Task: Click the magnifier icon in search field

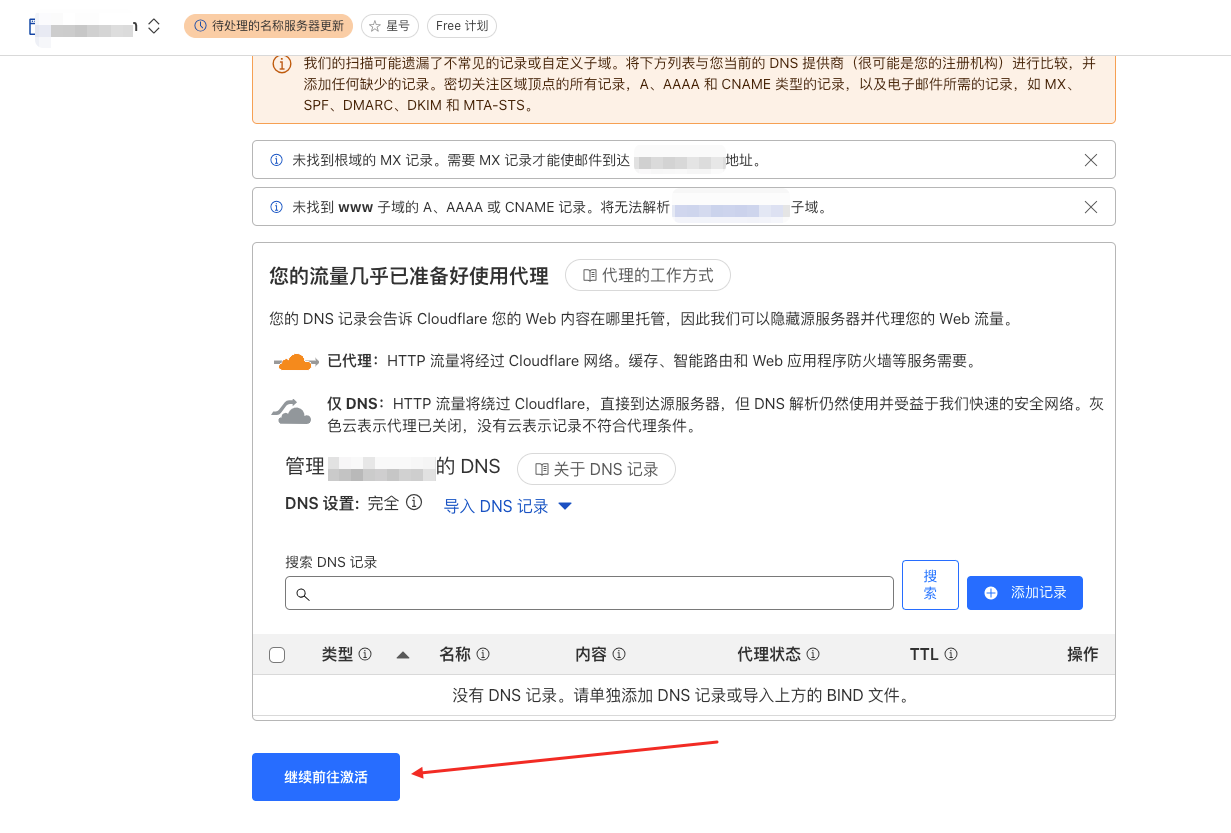Action: (x=302, y=594)
